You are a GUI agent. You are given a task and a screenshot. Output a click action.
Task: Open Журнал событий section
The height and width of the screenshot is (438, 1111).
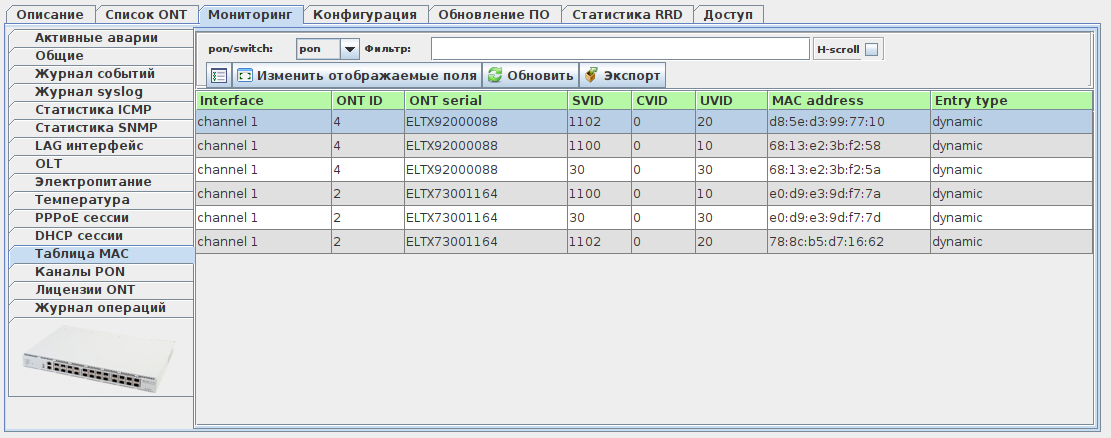[x=101, y=74]
